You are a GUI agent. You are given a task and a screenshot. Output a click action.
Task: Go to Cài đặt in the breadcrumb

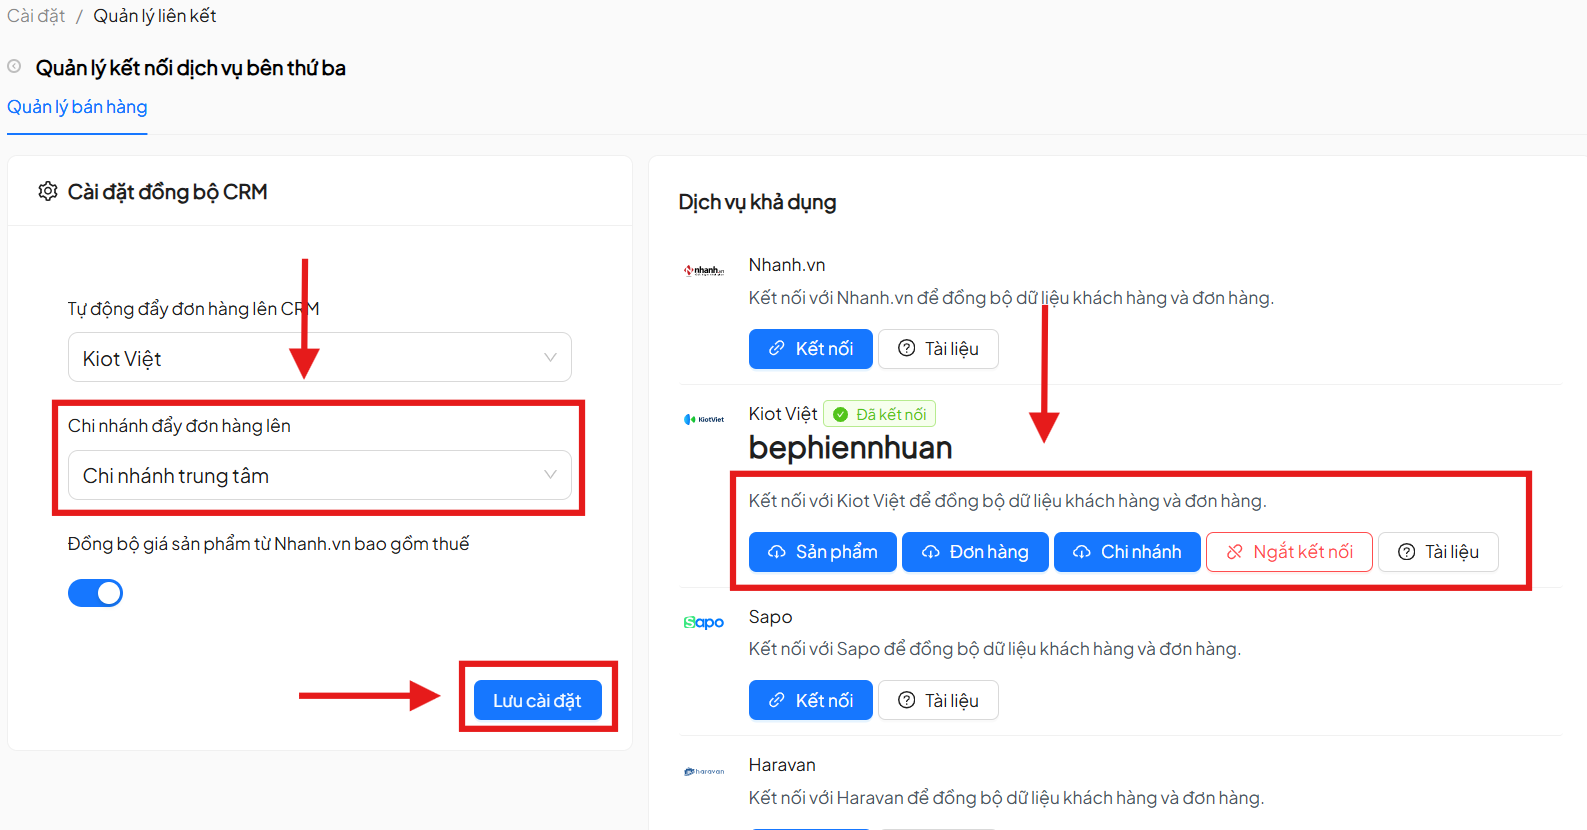point(36,16)
